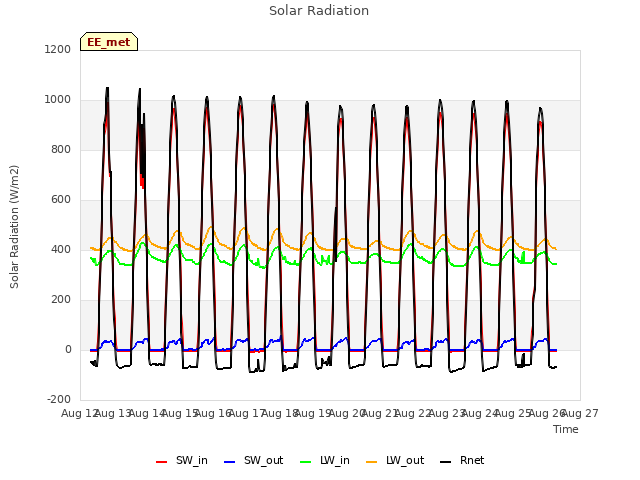Toggle the LW_in legend entry
640x480 pixels.
324,461
